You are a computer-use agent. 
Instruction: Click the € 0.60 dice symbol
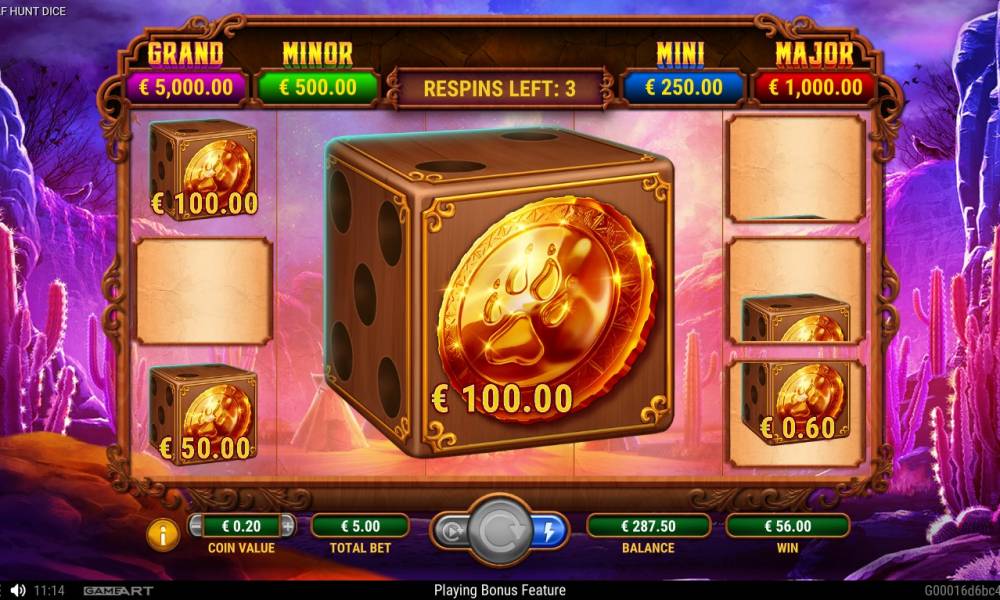tap(796, 402)
